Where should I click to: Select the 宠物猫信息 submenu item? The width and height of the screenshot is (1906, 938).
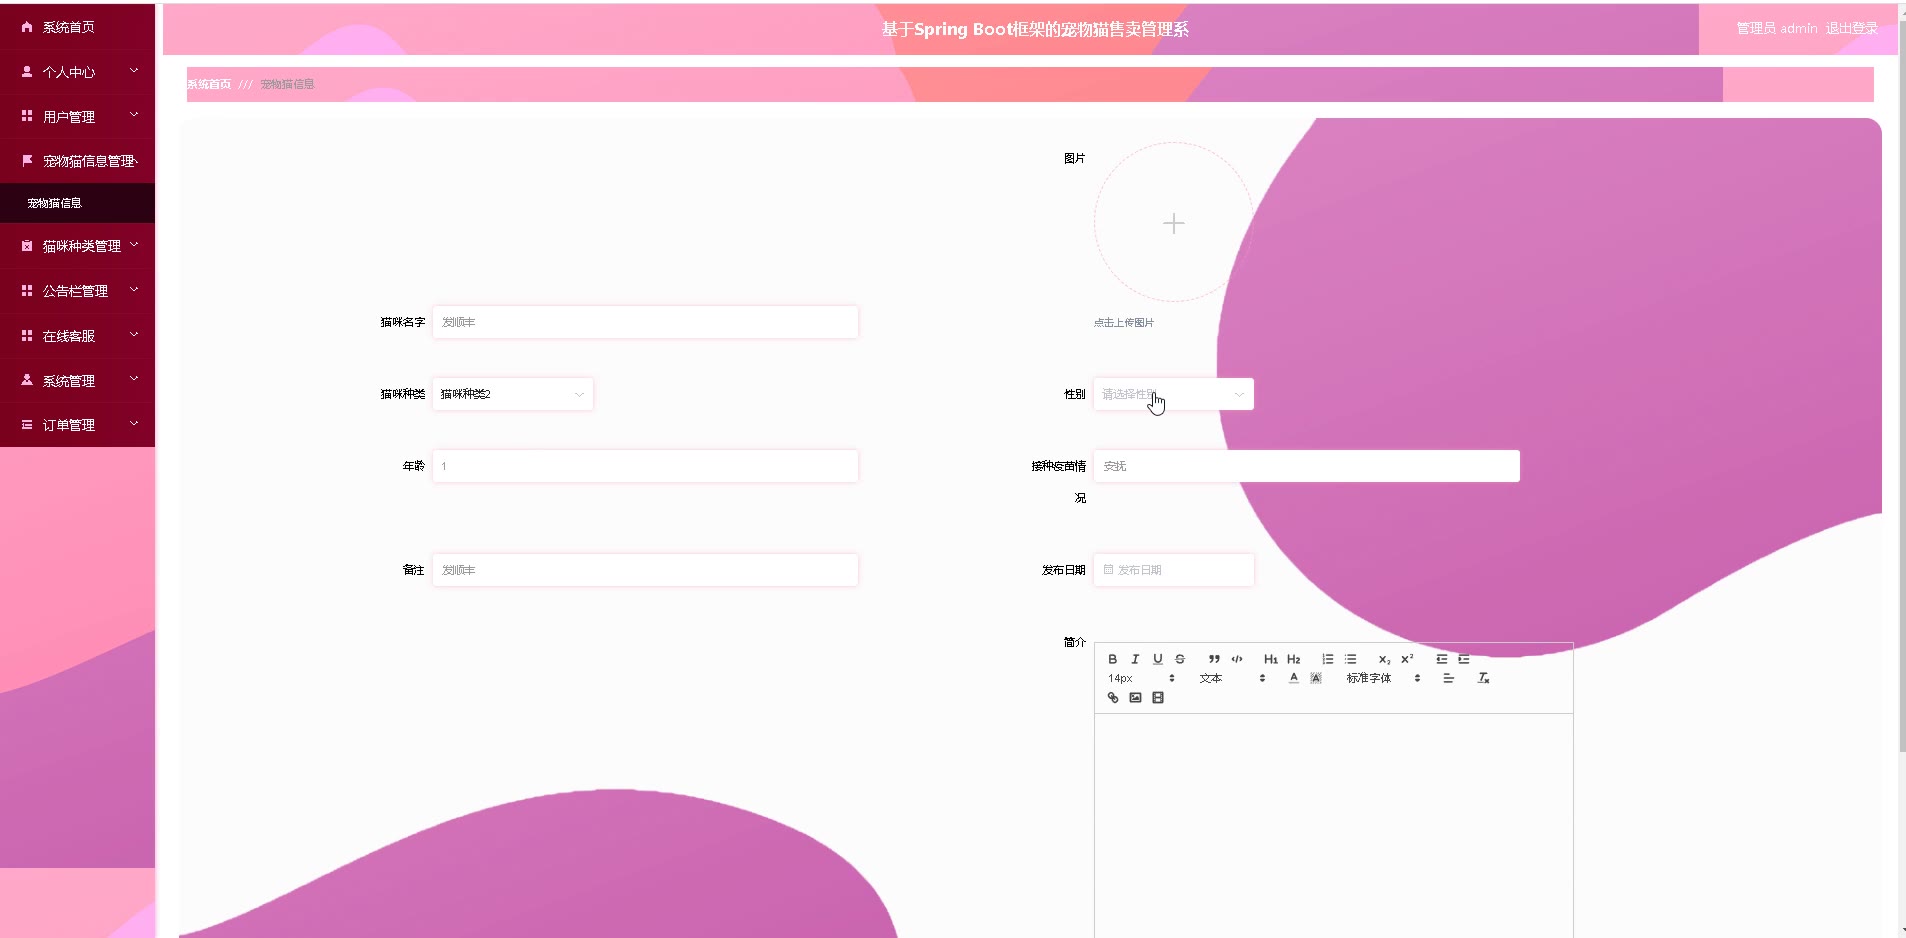[x=78, y=203]
